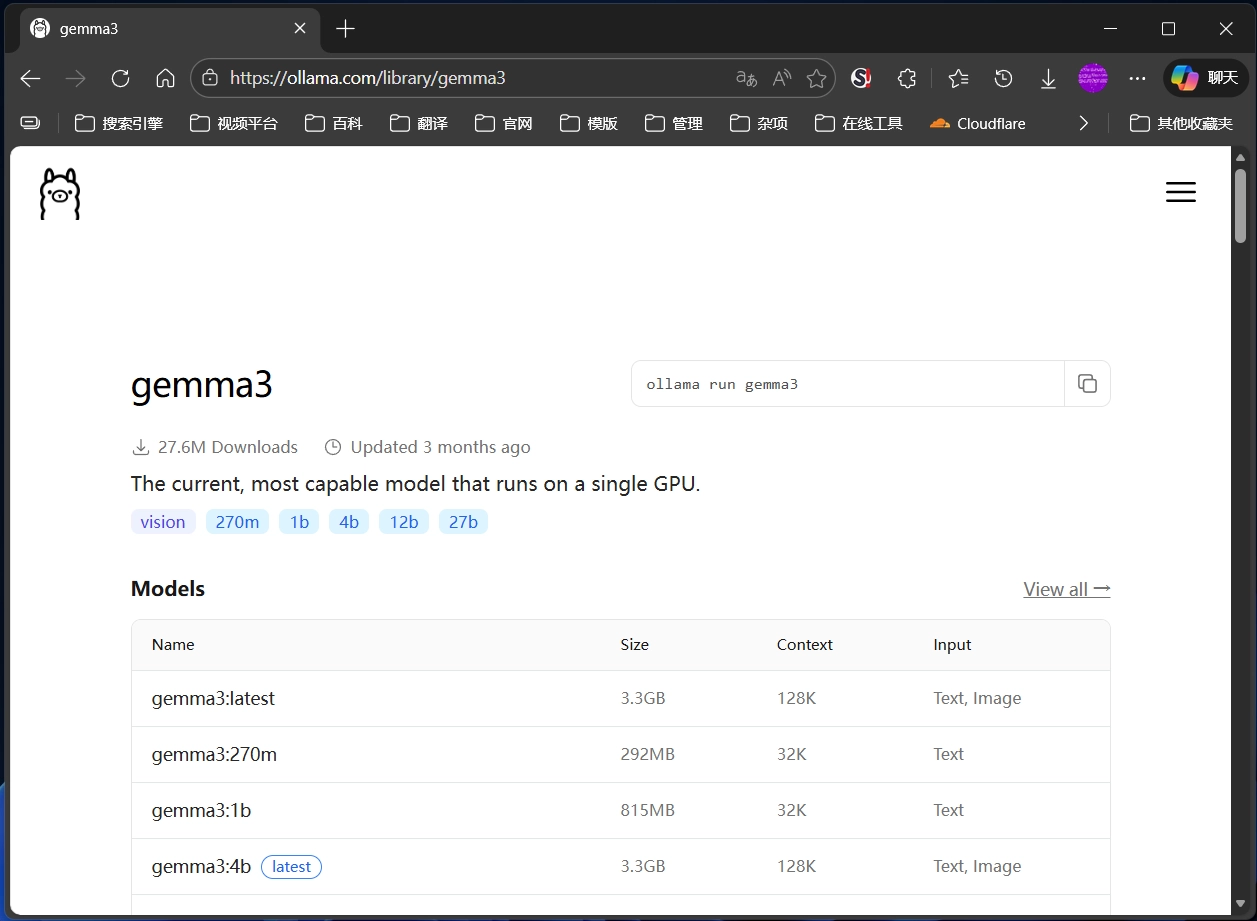This screenshot has height=921, width=1257.
Task: Click the latest badge next to gemma3:4b
Action: [x=291, y=867]
